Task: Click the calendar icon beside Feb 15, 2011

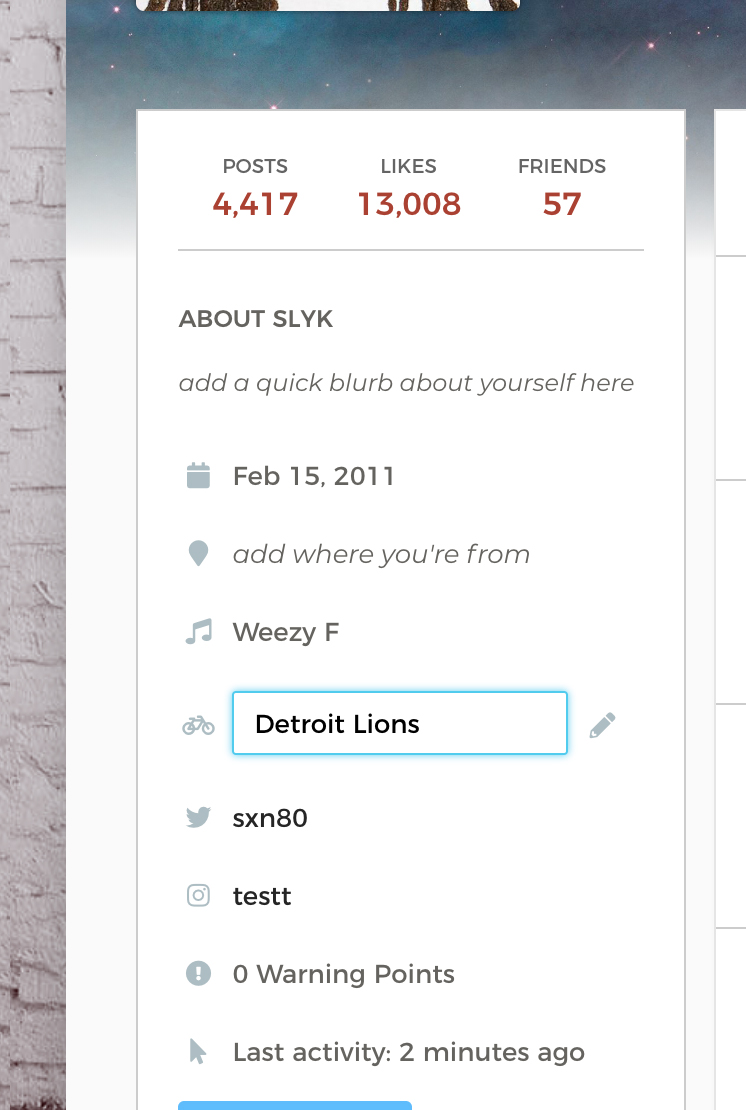Action: click(198, 476)
